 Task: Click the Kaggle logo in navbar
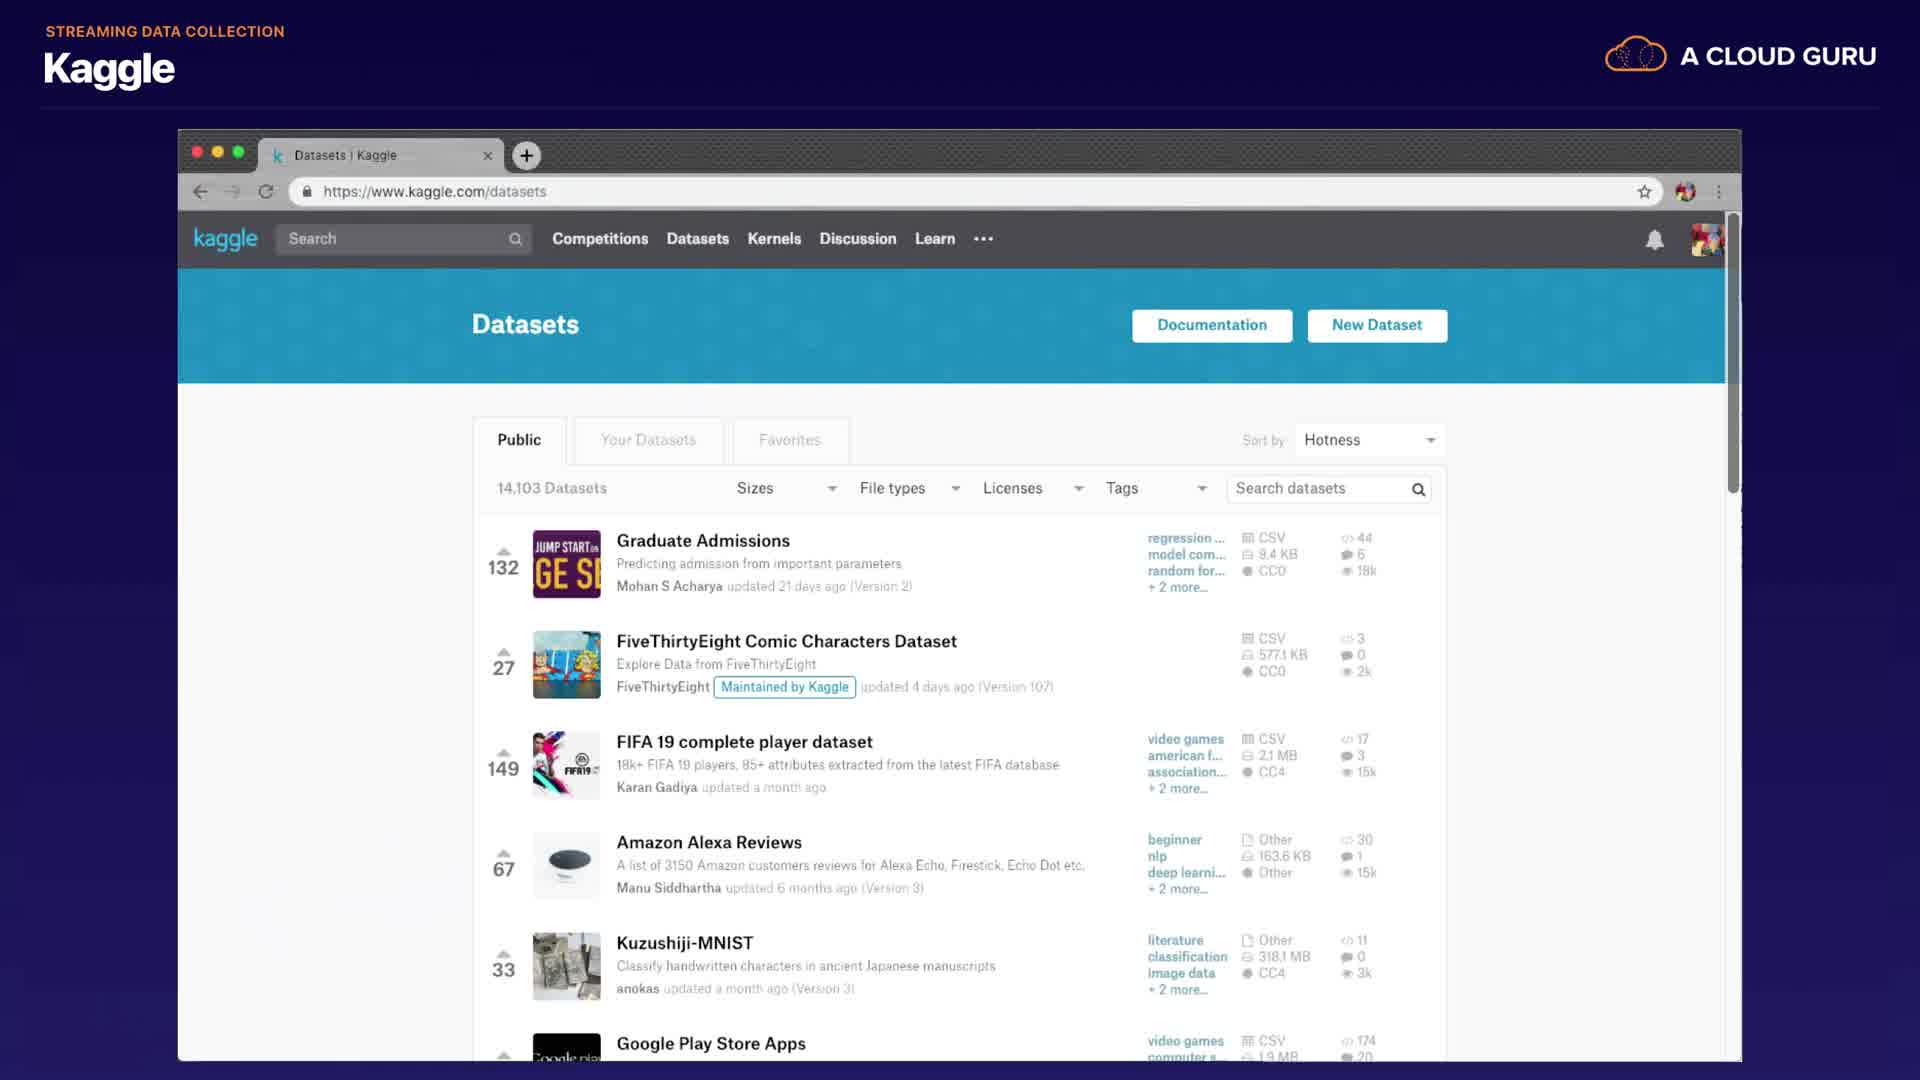point(225,239)
